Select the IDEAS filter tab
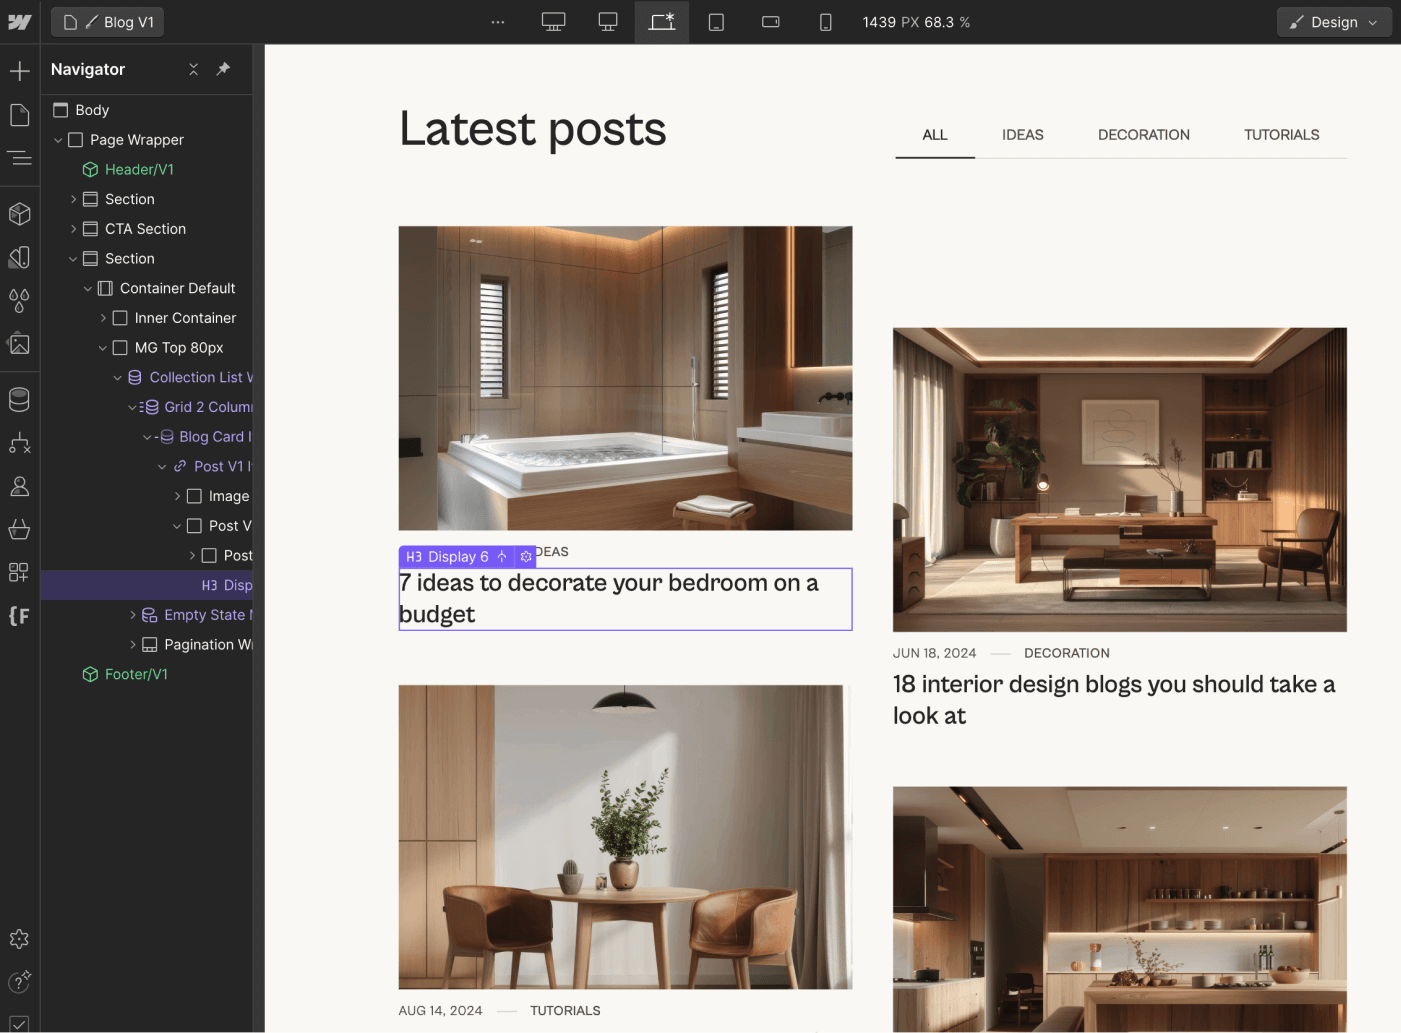 (x=1022, y=134)
